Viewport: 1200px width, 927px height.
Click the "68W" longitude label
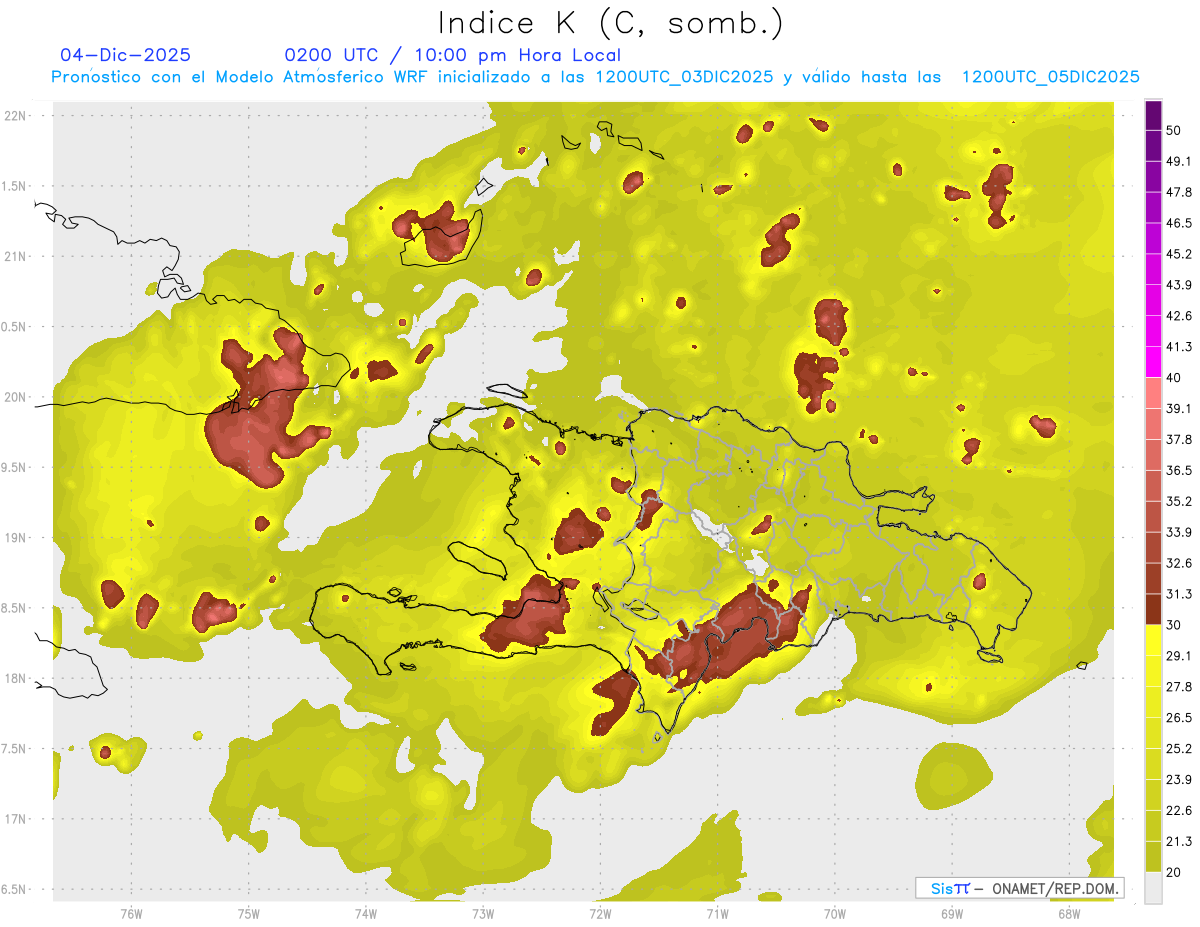(x=1069, y=913)
